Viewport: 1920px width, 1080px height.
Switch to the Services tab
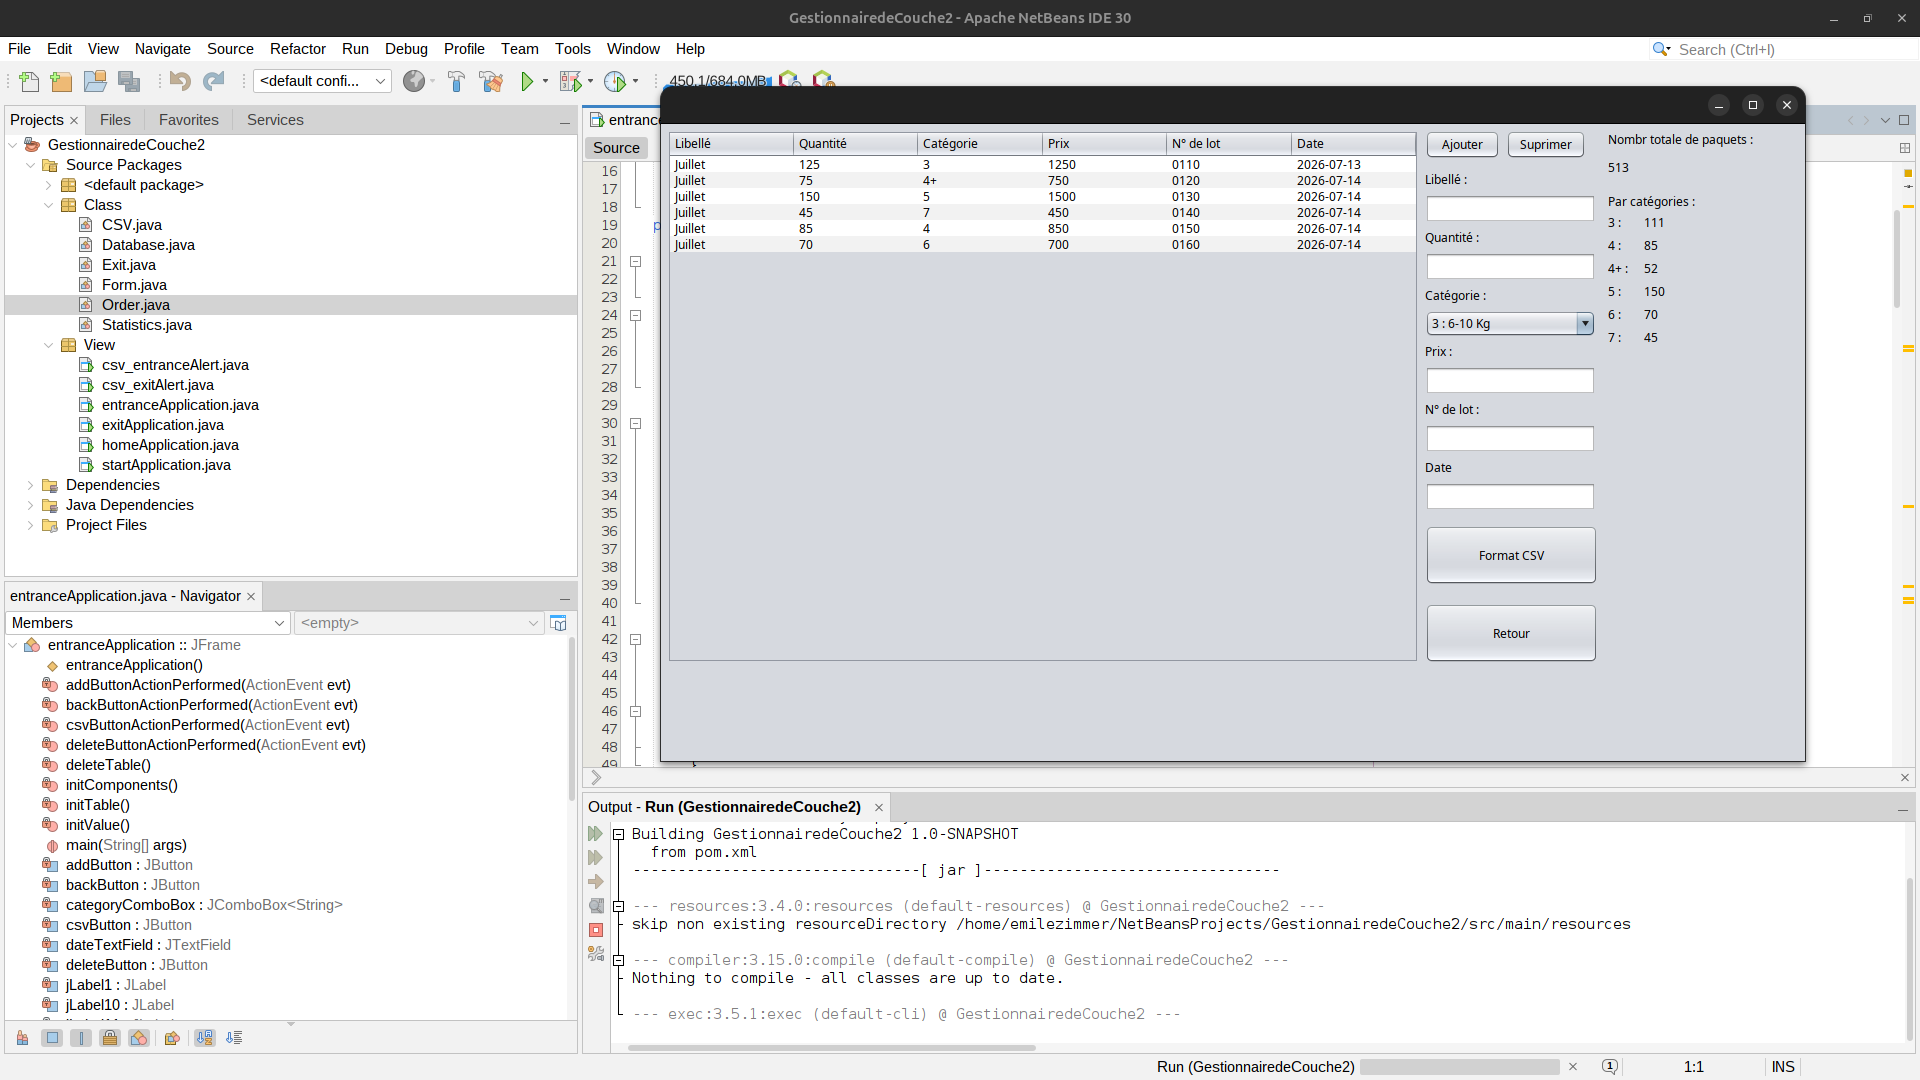pos(275,120)
